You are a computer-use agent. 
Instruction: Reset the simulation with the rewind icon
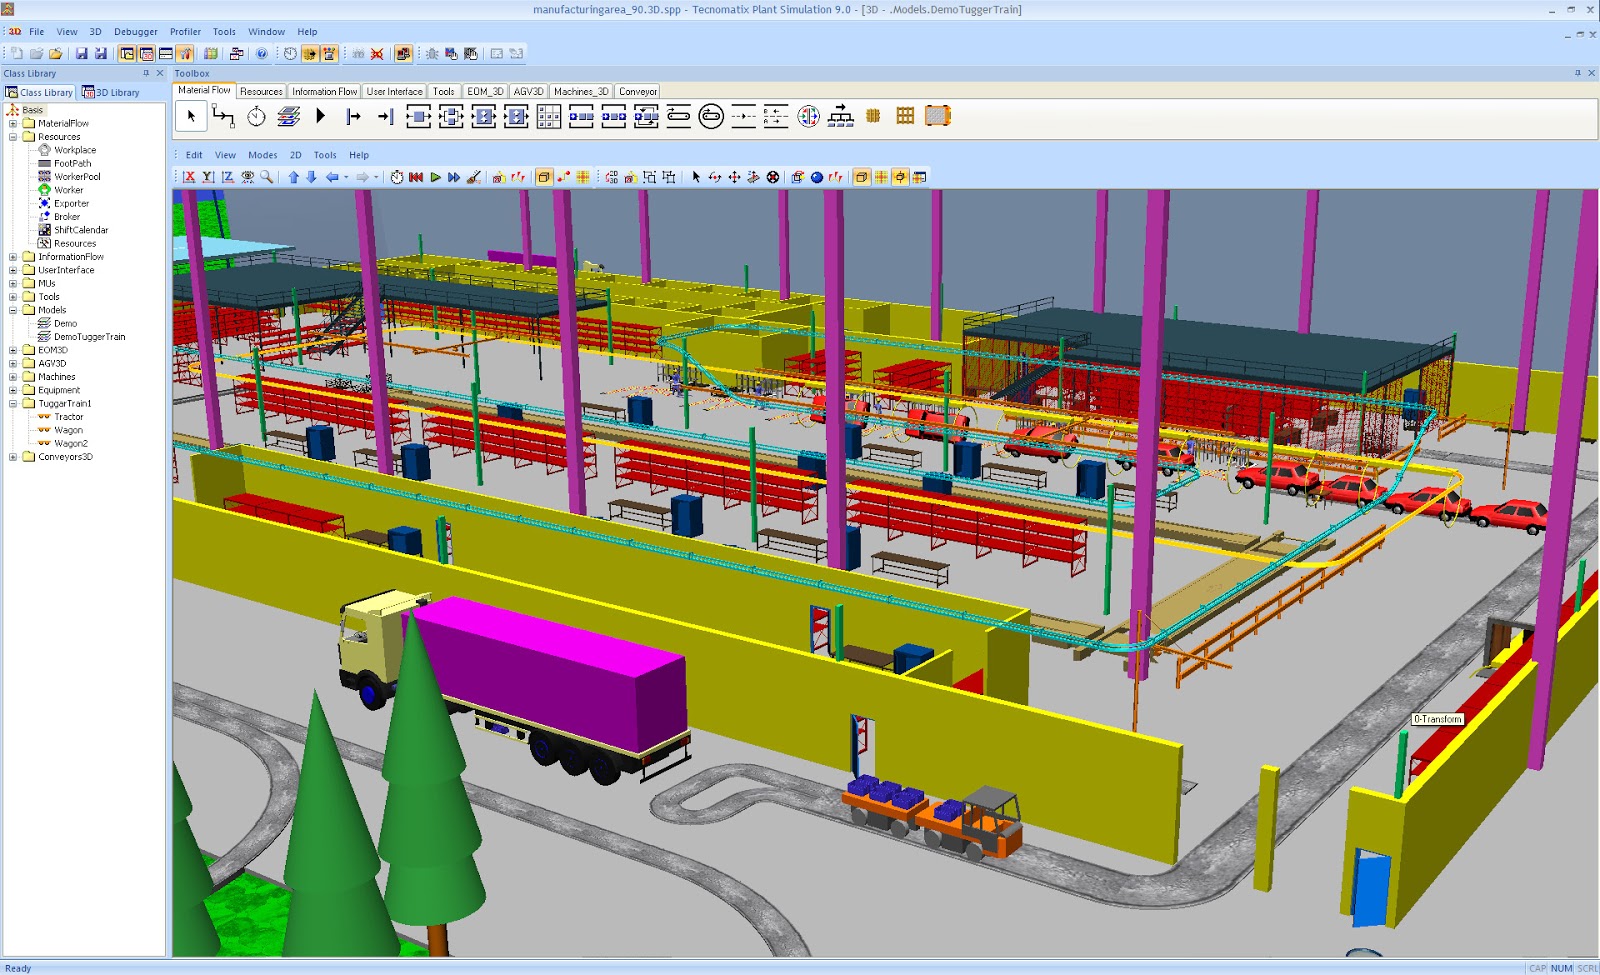416,177
